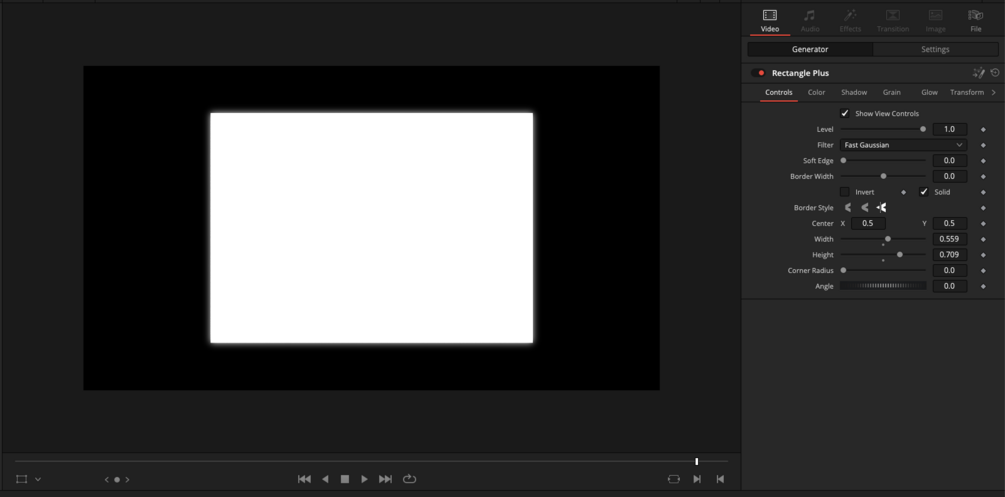Open the viewer overlay mode dropdown arrow
This screenshot has width=1005, height=497.
[x=38, y=479]
